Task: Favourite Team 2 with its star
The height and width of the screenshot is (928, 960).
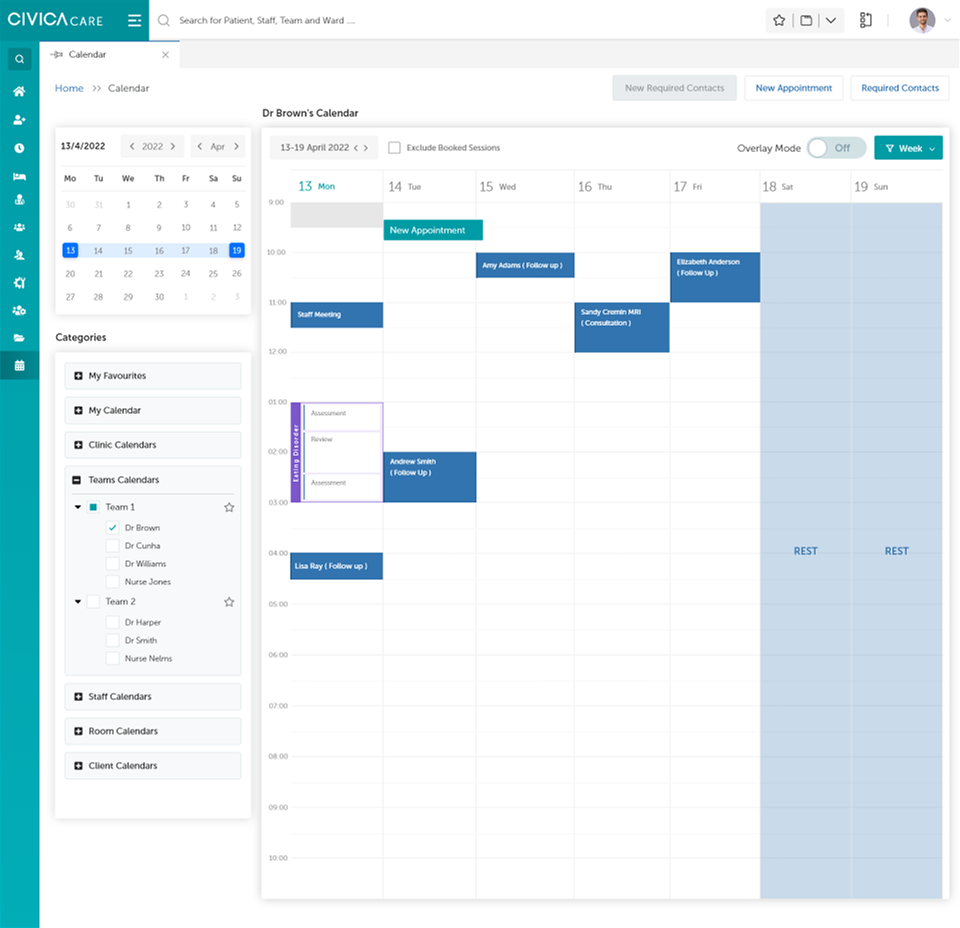Action: coord(229,602)
